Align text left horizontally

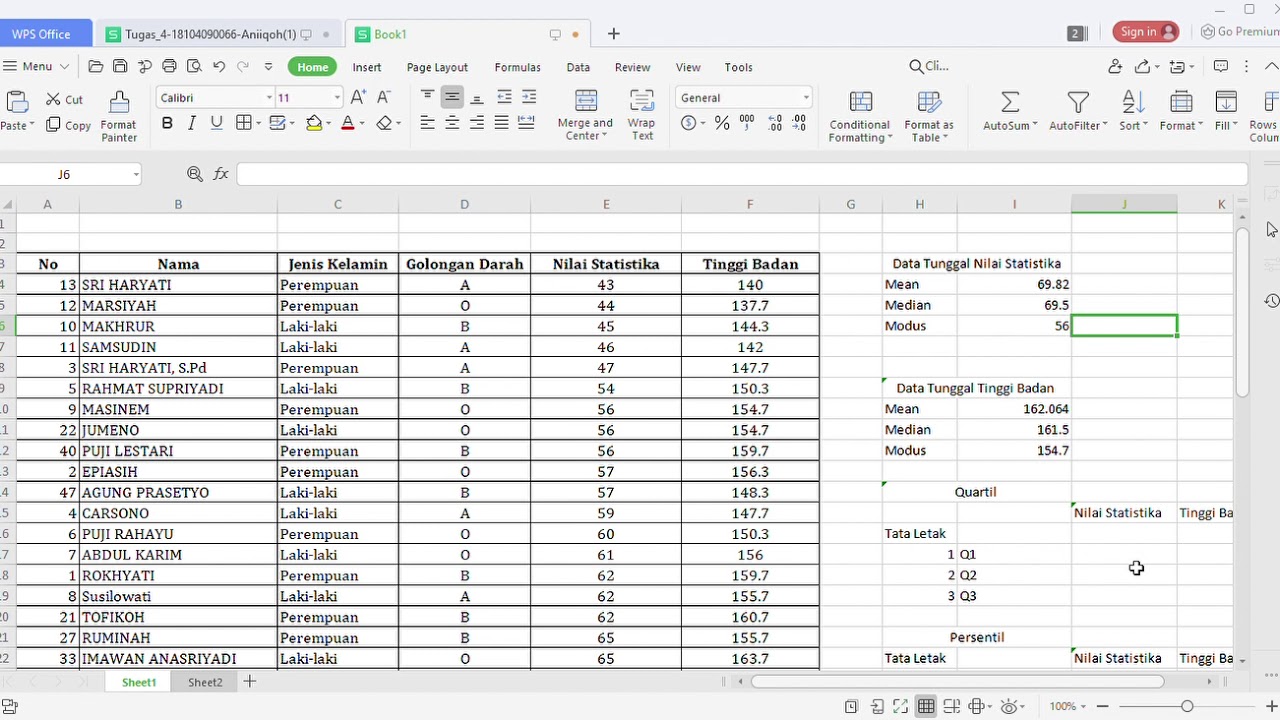click(x=427, y=123)
